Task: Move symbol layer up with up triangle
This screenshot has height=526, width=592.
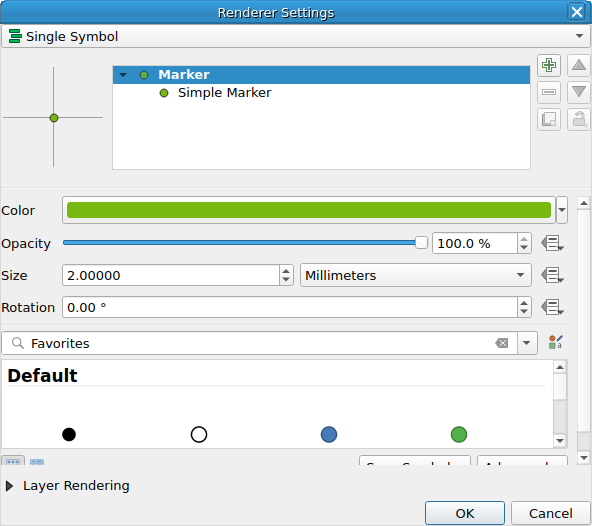Action: (x=579, y=65)
